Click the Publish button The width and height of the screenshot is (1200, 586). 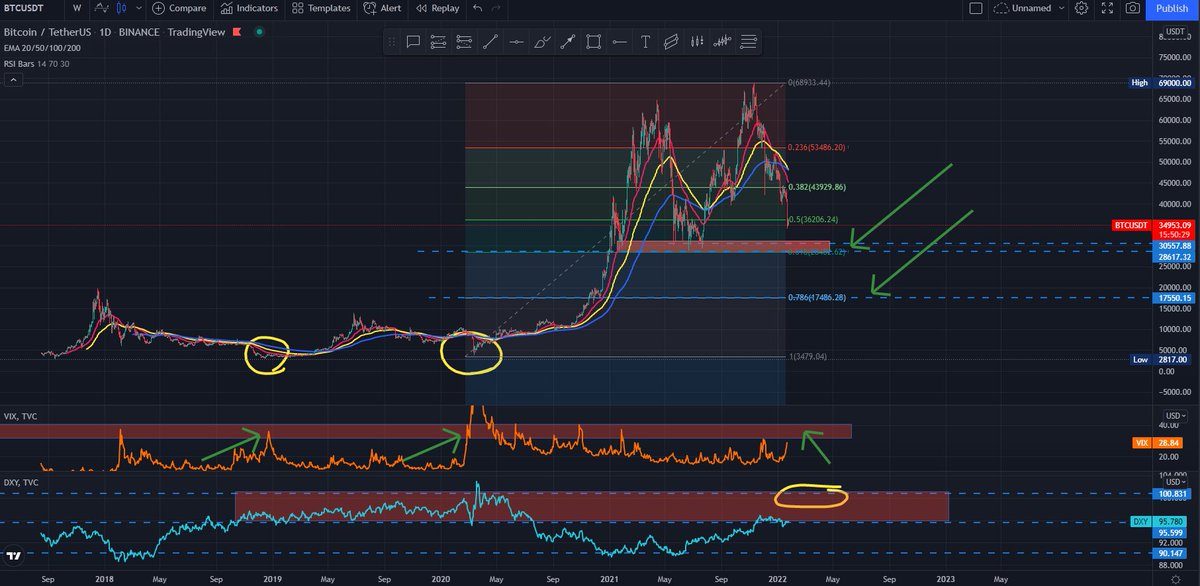point(1171,8)
